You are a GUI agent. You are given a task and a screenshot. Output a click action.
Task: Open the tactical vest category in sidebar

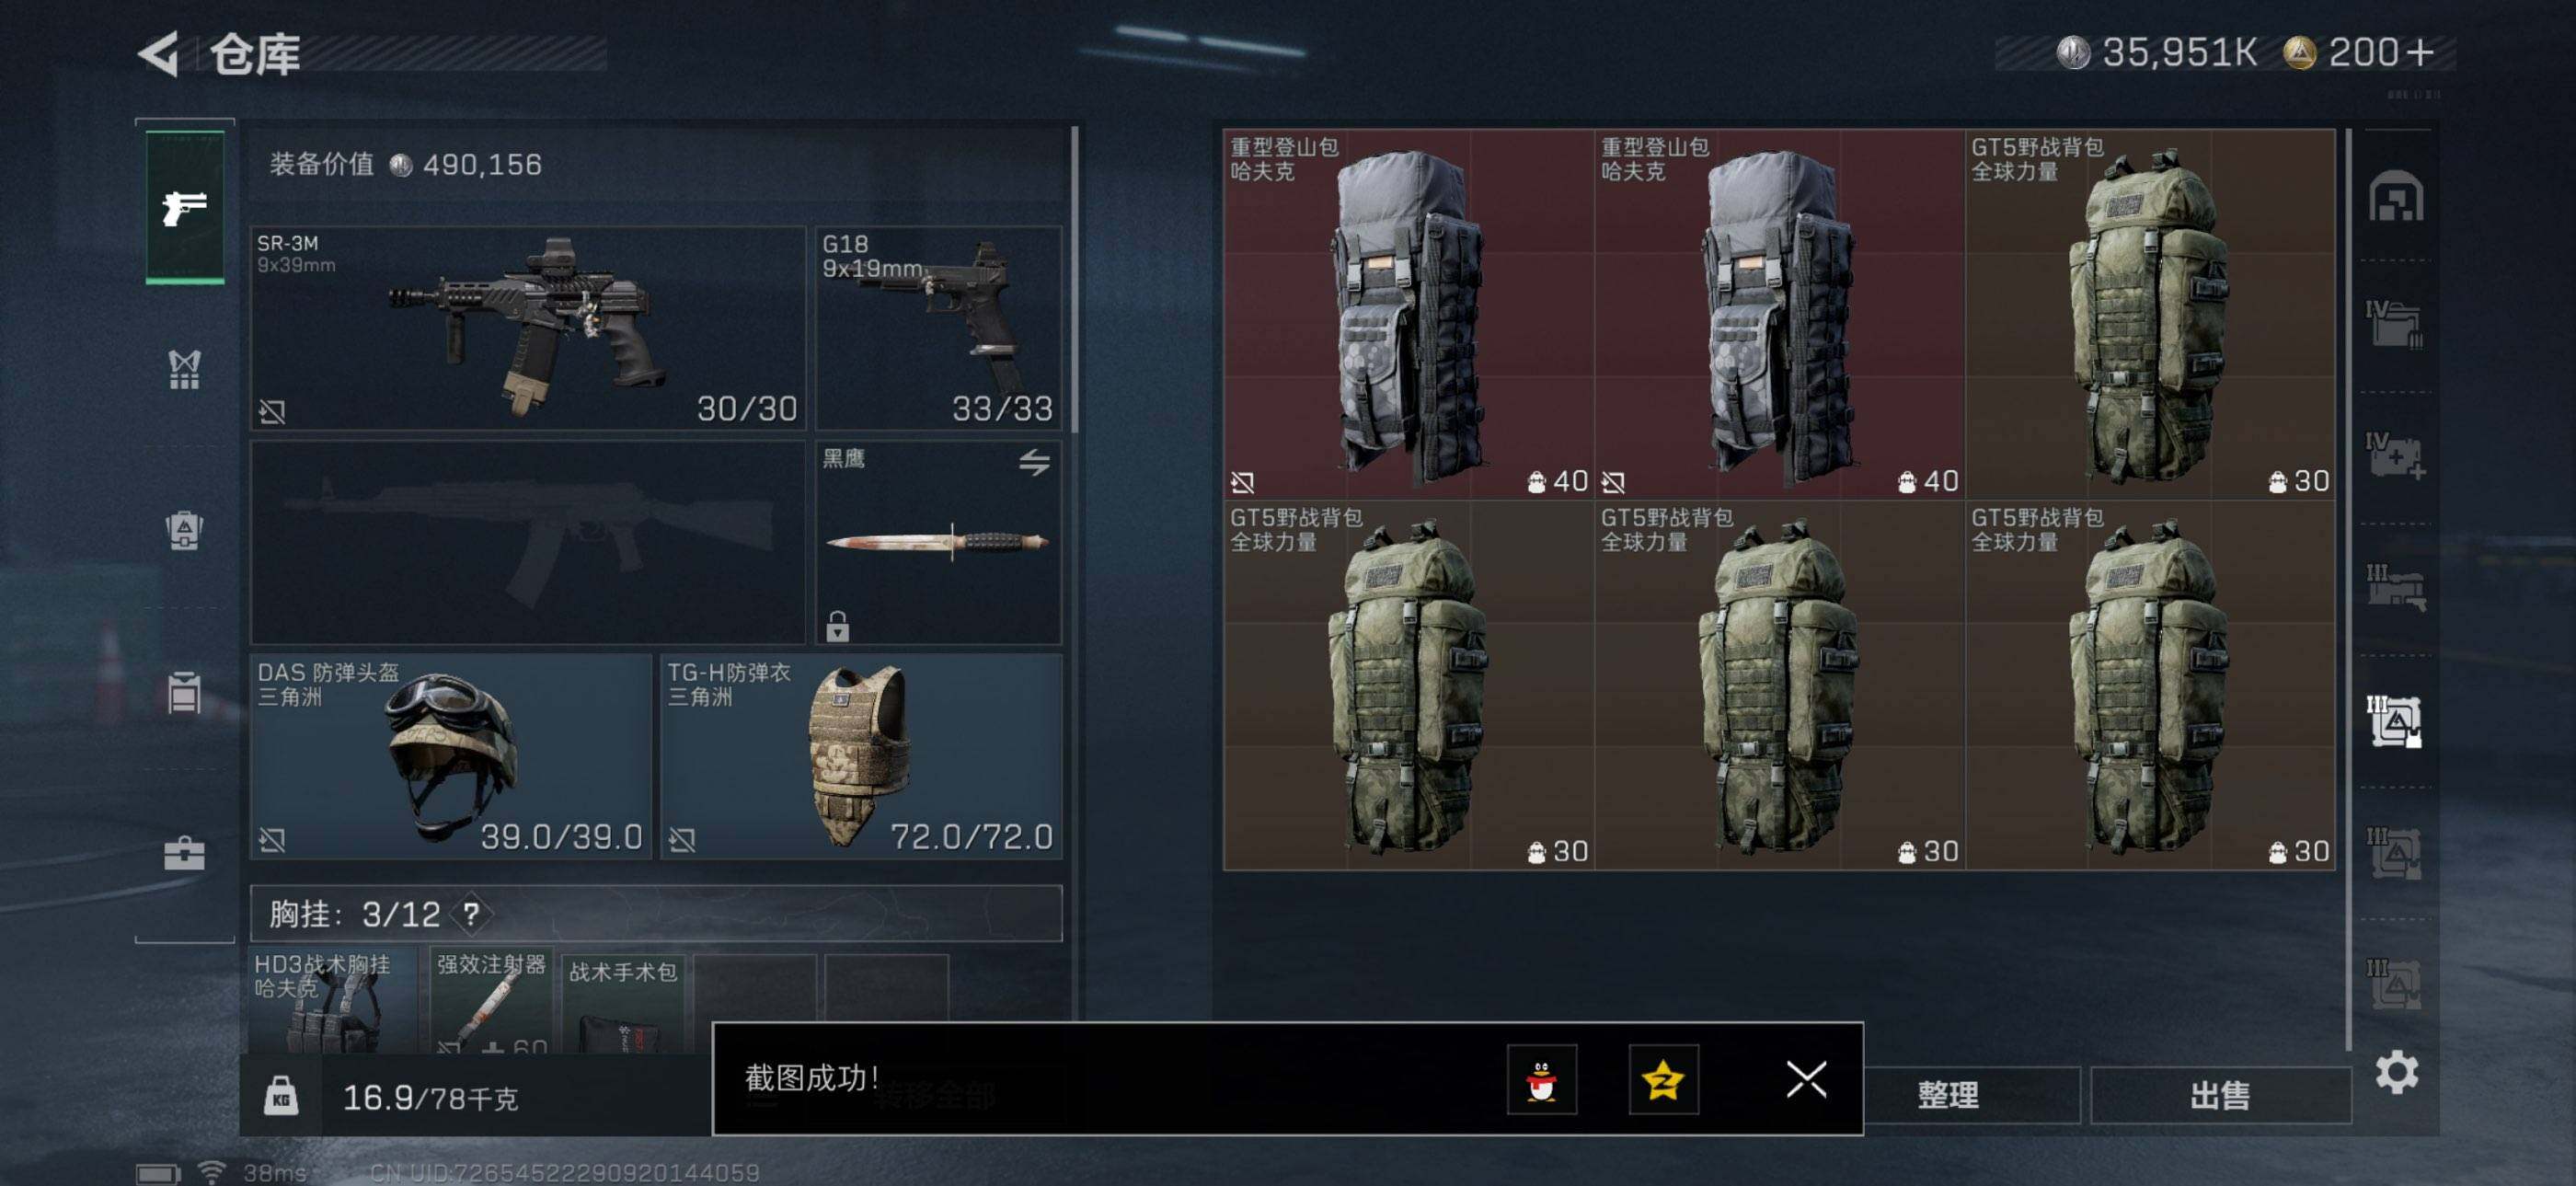click(x=184, y=369)
